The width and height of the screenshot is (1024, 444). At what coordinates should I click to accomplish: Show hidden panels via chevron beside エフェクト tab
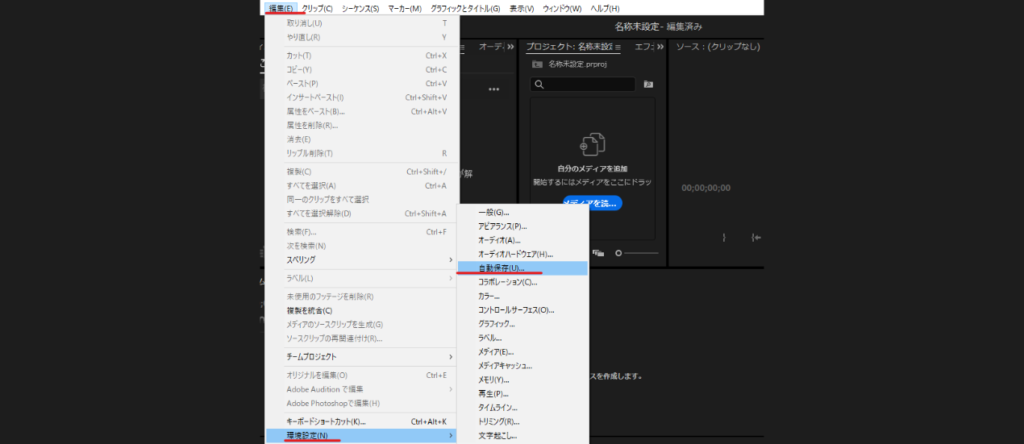pos(662,47)
